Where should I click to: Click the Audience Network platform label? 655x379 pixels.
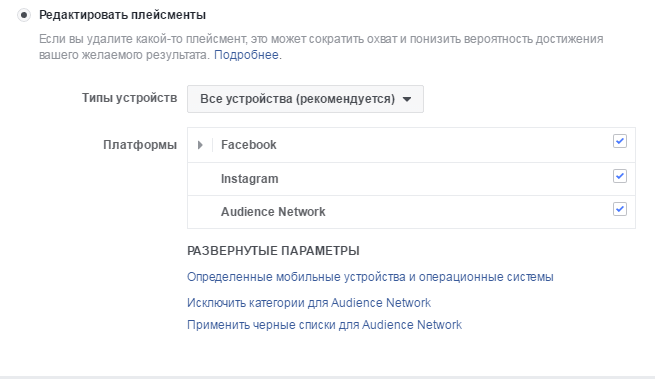pos(273,212)
